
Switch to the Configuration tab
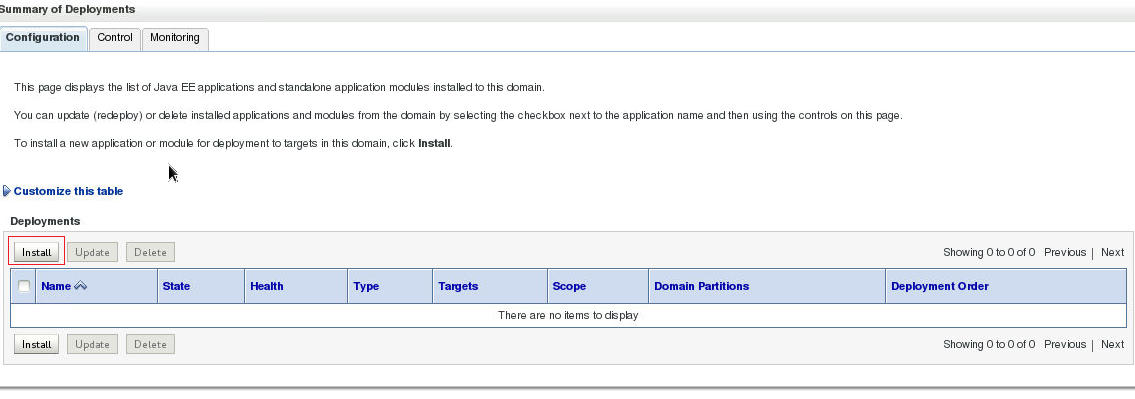pyautogui.click(x=43, y=38)
